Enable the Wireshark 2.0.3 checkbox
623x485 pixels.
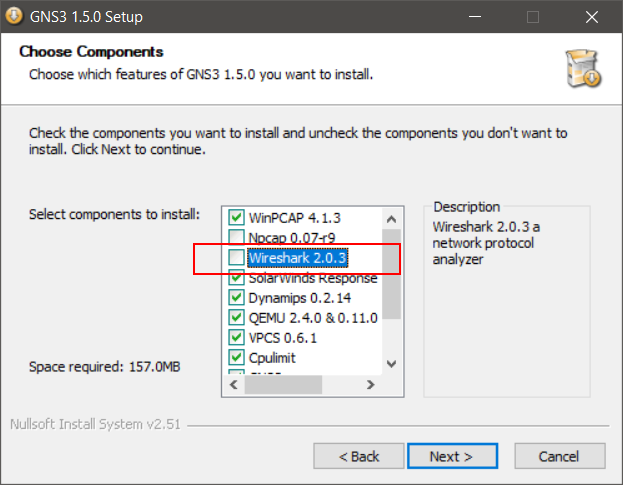(x=236, y=257)
